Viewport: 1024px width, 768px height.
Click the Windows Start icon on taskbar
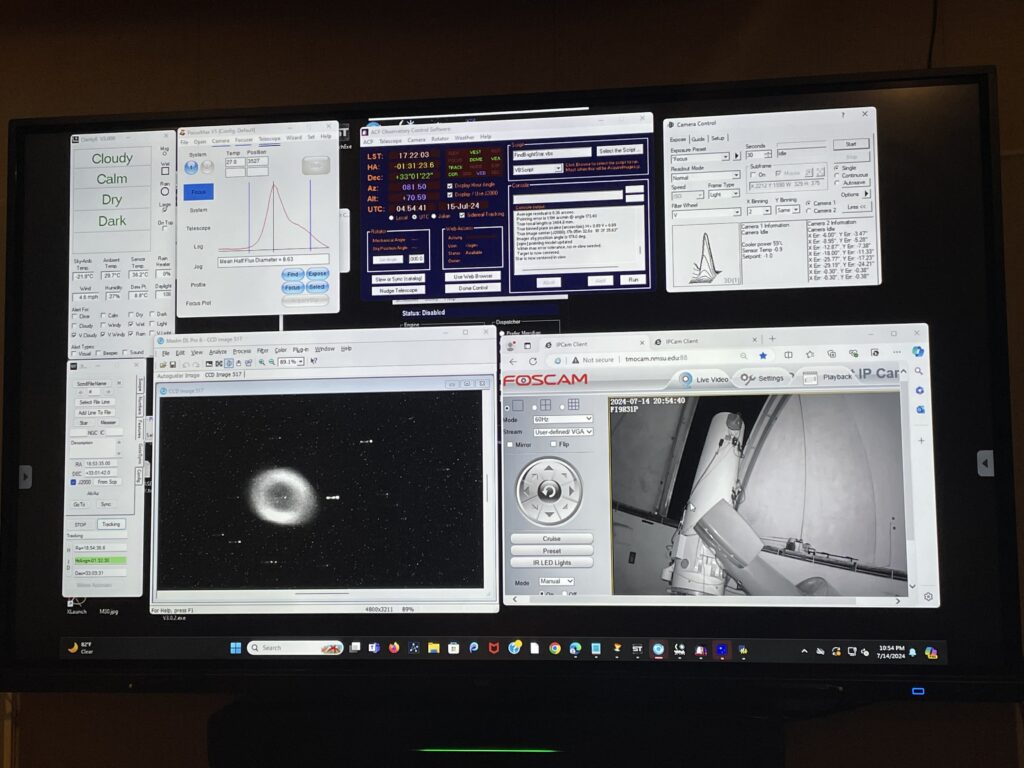tap(236, 647)
